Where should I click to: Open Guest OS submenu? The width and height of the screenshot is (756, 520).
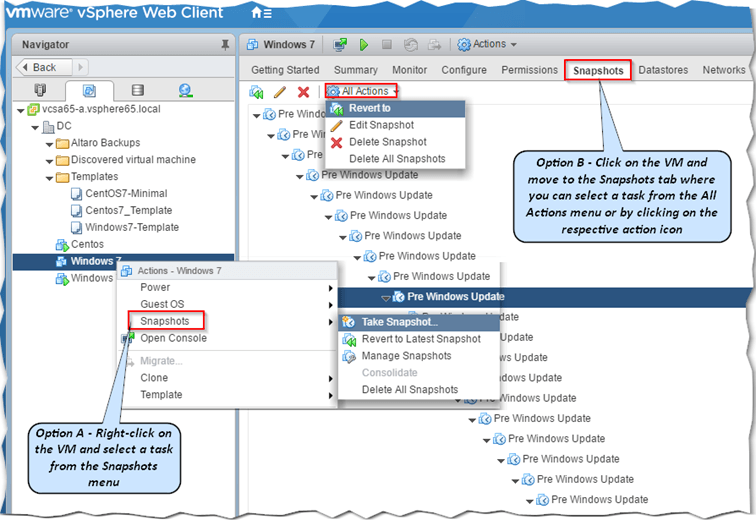(x=227, y=305)
